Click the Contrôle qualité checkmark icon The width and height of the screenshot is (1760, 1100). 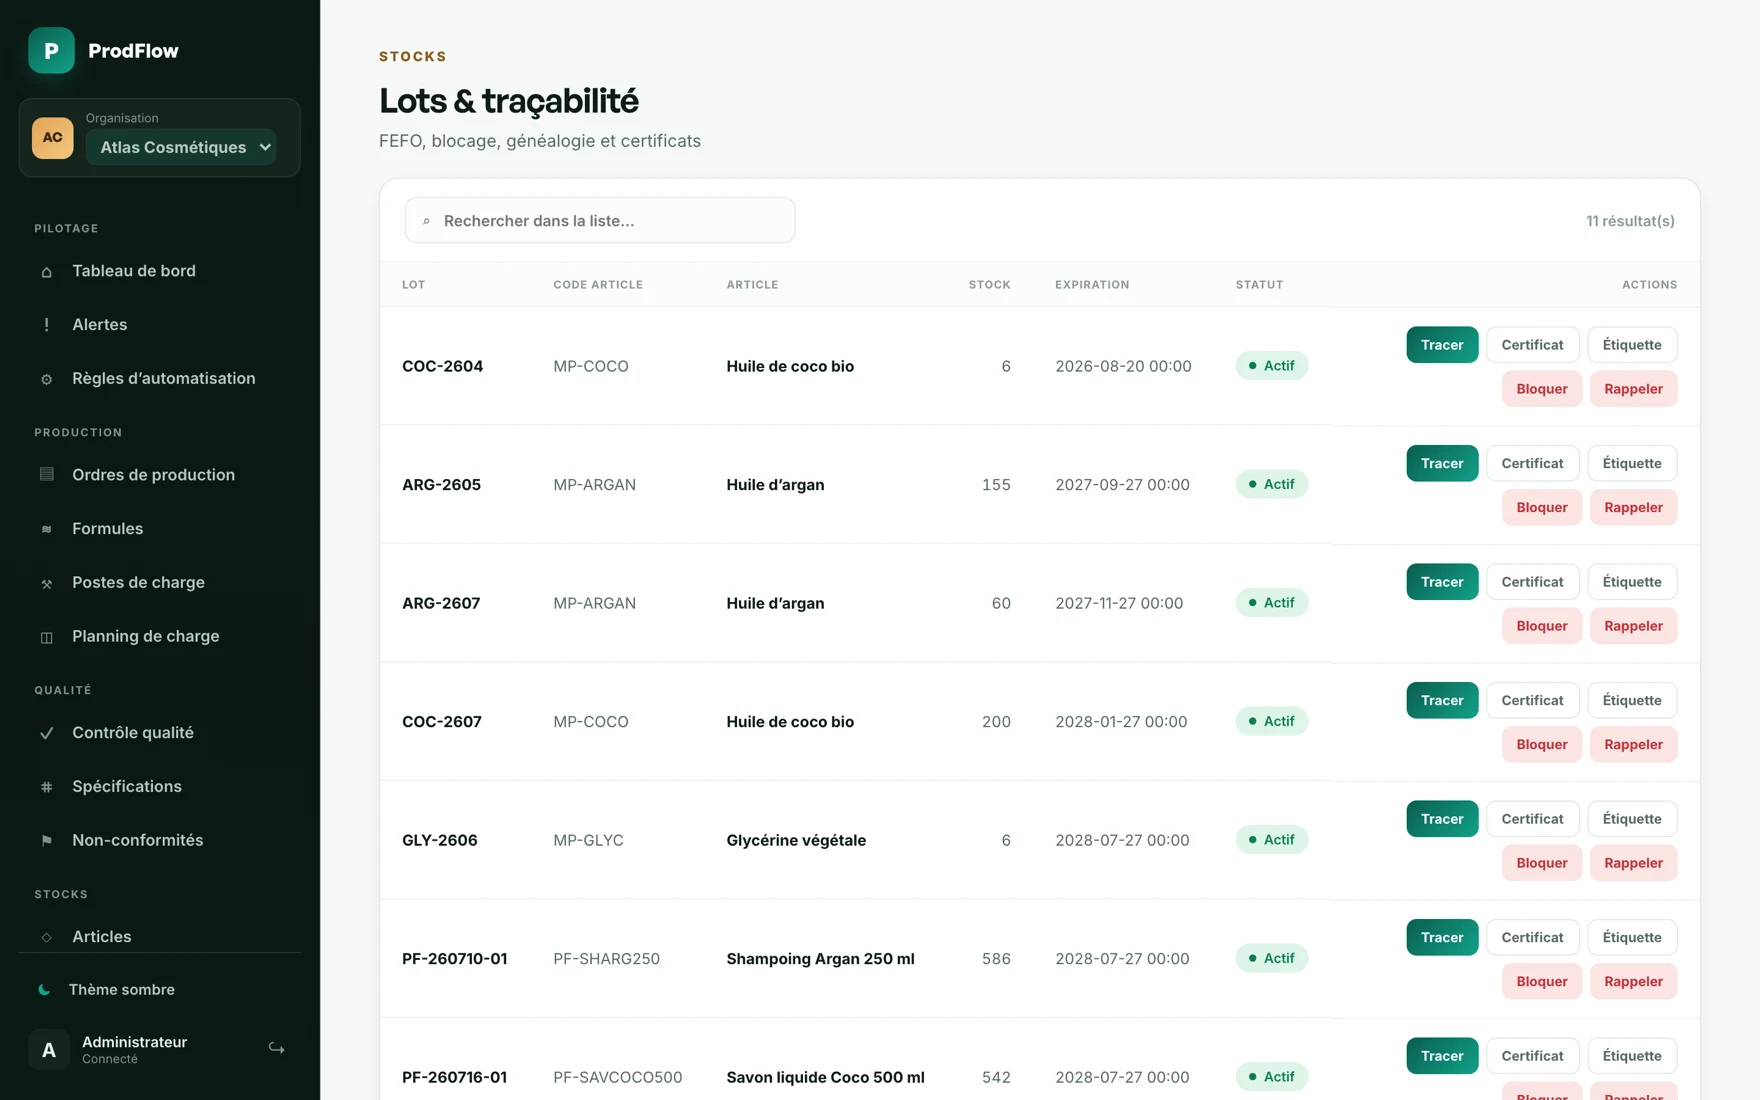[46, 733]
